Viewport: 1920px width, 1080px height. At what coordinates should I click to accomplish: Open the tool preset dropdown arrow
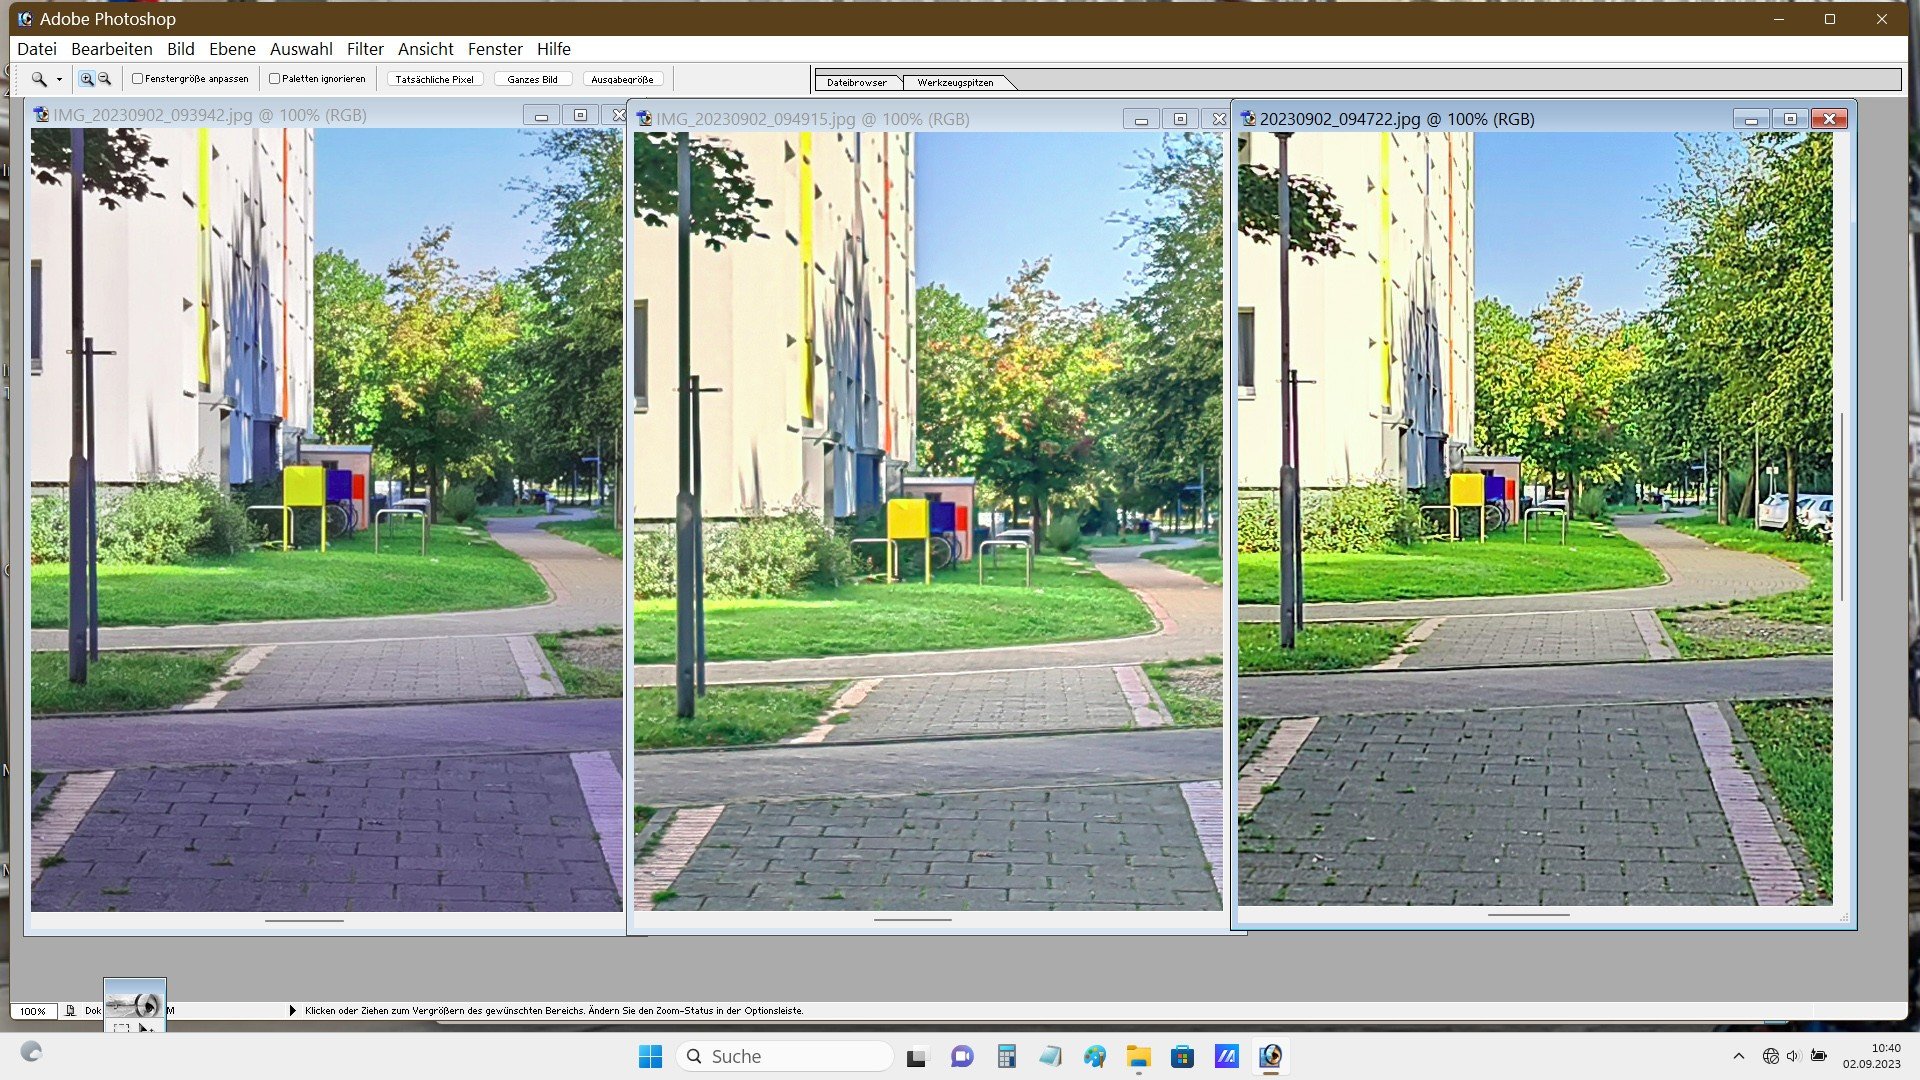[x=59, y=80]
